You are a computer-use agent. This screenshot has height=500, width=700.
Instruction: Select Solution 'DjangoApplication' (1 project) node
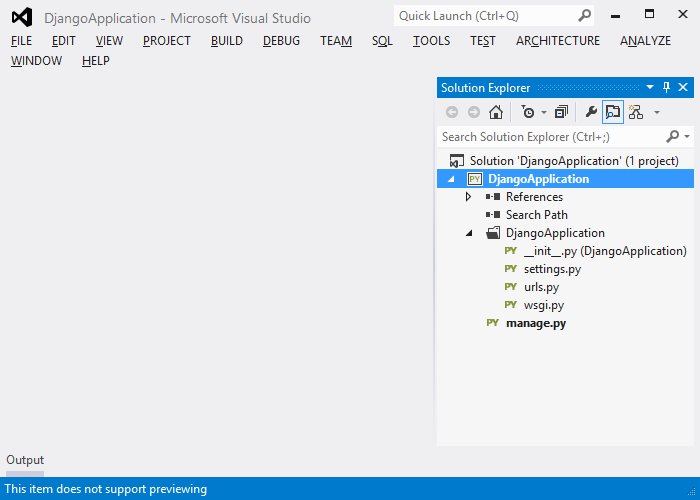[574, 161]
